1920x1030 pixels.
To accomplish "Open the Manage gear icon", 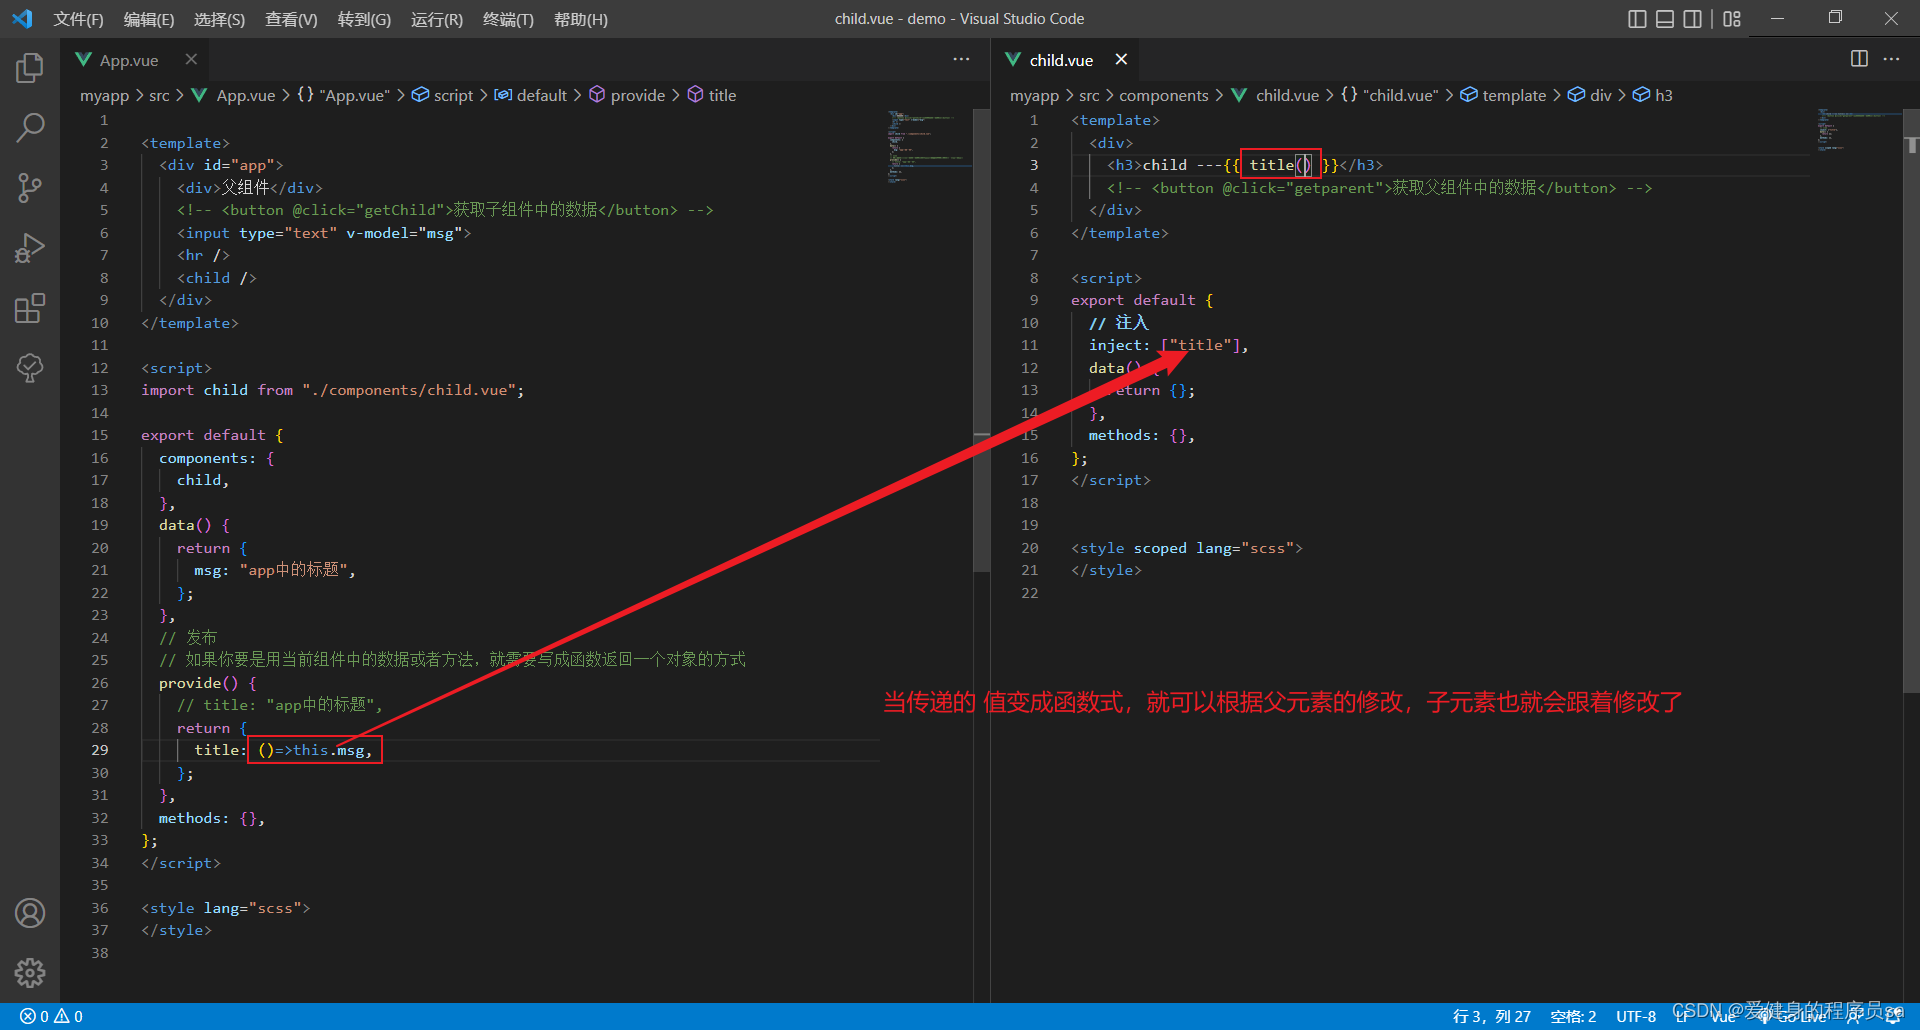I will coord(30,973).
